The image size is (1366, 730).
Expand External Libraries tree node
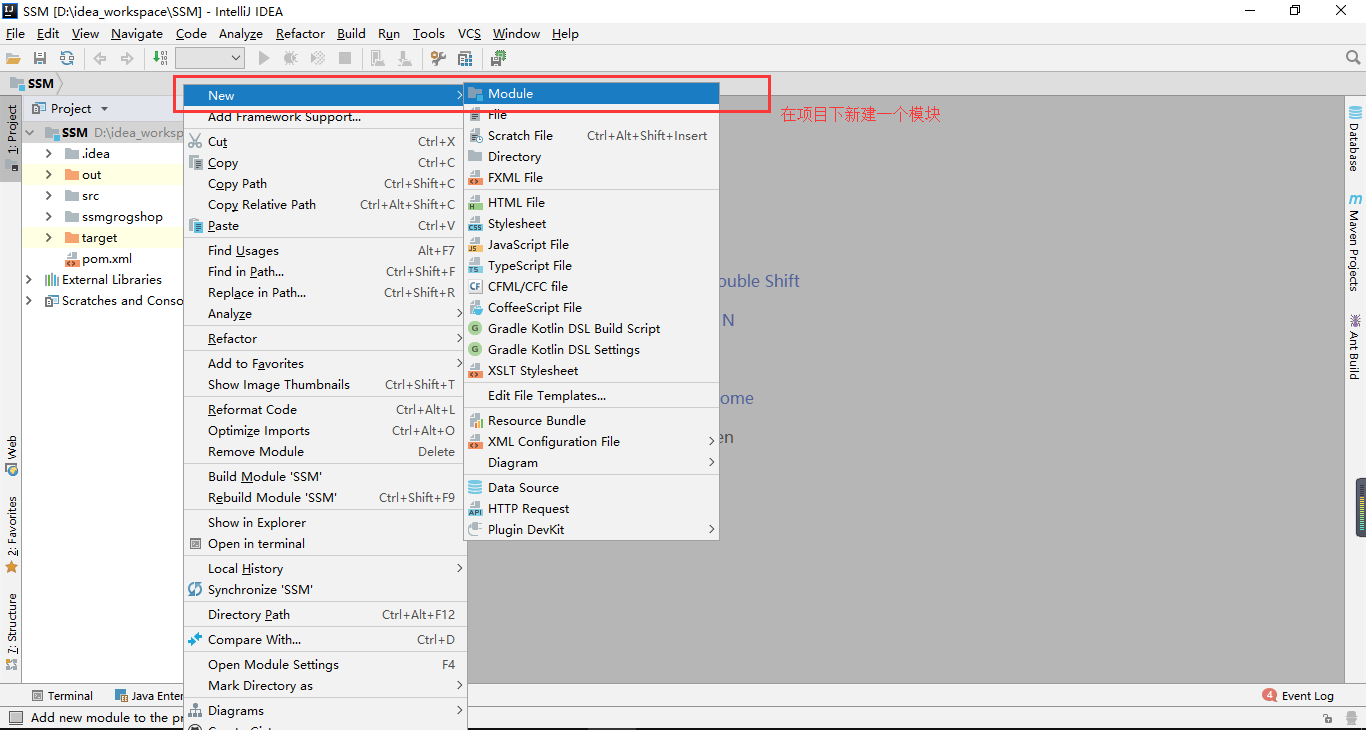[x=29, y=280]
